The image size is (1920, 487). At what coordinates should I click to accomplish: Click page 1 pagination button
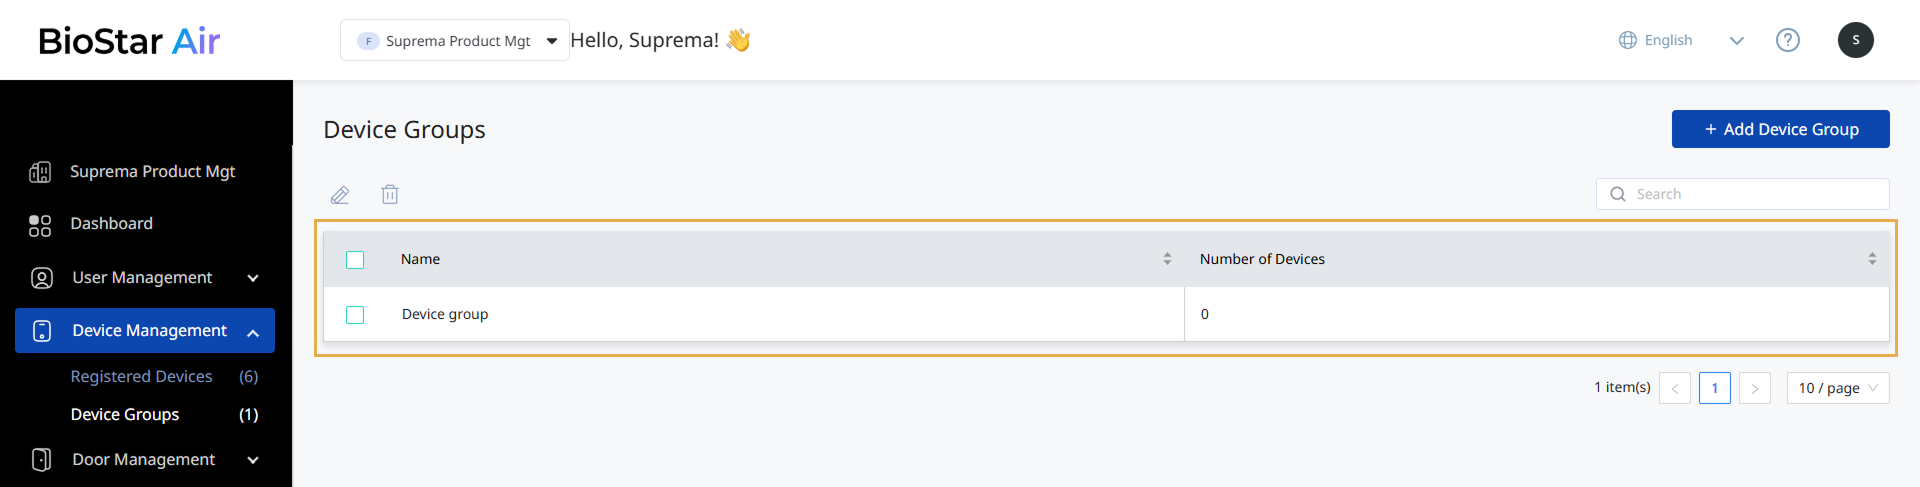1714,388
